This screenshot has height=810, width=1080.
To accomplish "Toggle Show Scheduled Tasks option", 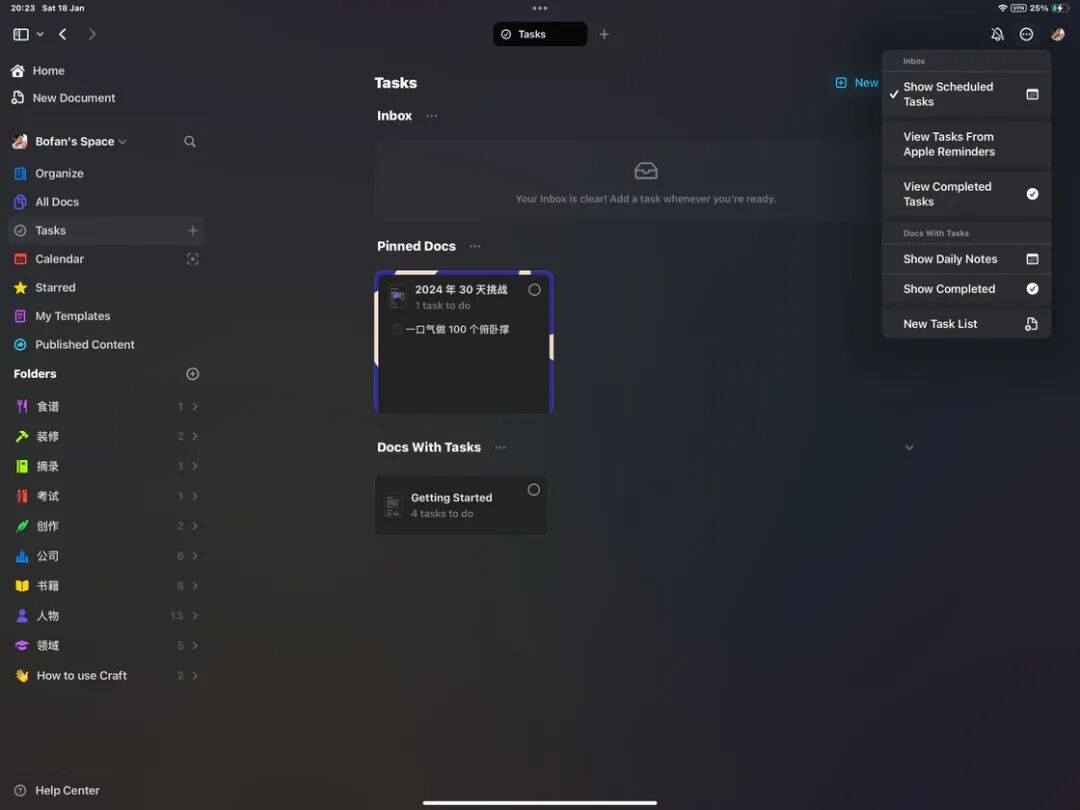I will (966, 94).
